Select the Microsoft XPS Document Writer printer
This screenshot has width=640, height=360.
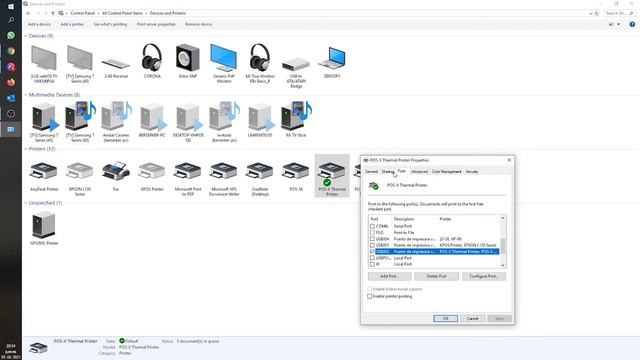click(224, 179)
